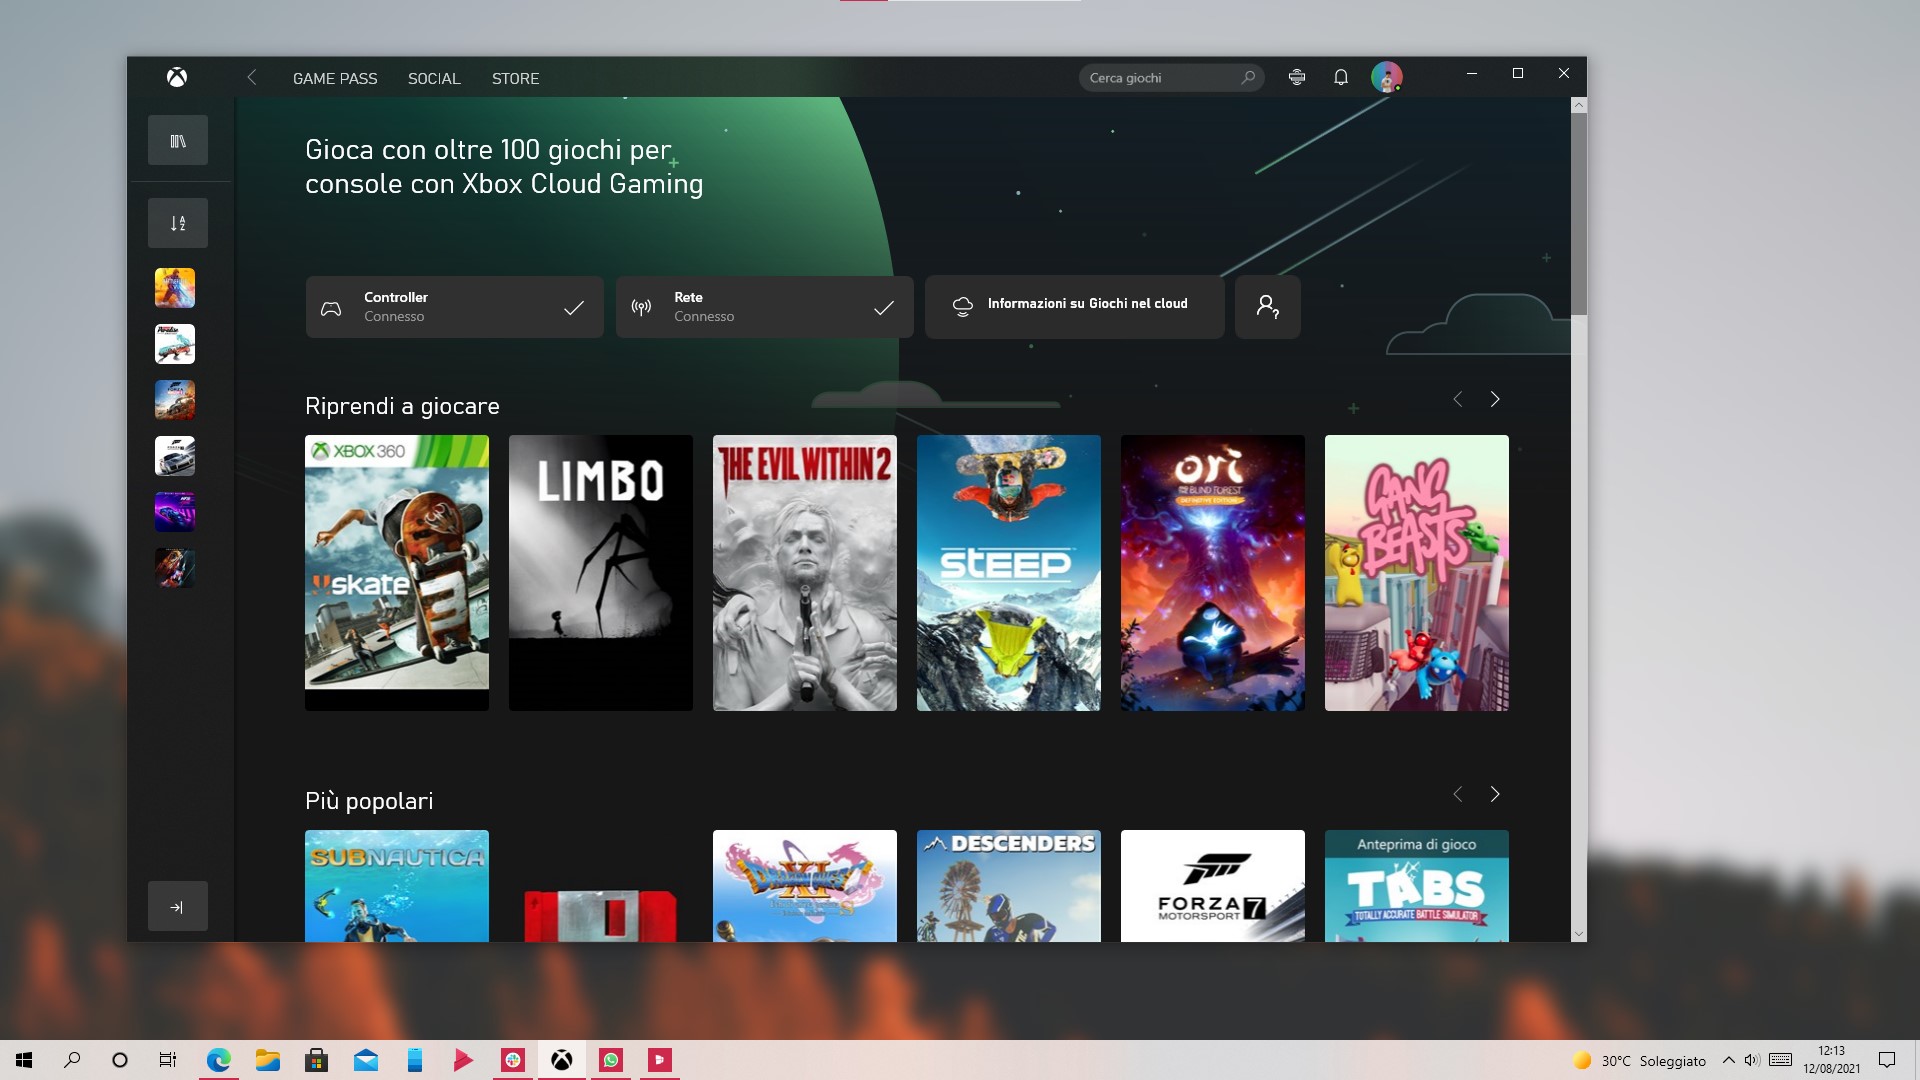This screenshot has height=1080, width=1920.
Task: Switch to the STORE tab
Action: (515, 78)
